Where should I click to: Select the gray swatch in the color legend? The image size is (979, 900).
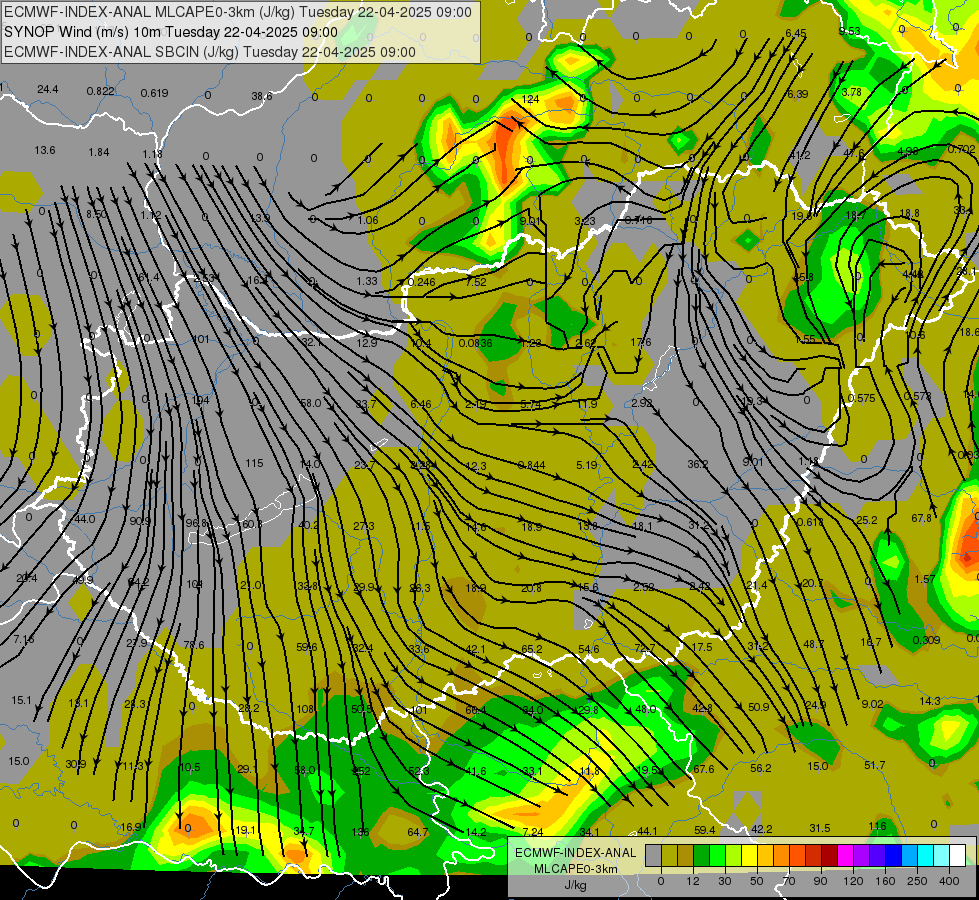653,855
